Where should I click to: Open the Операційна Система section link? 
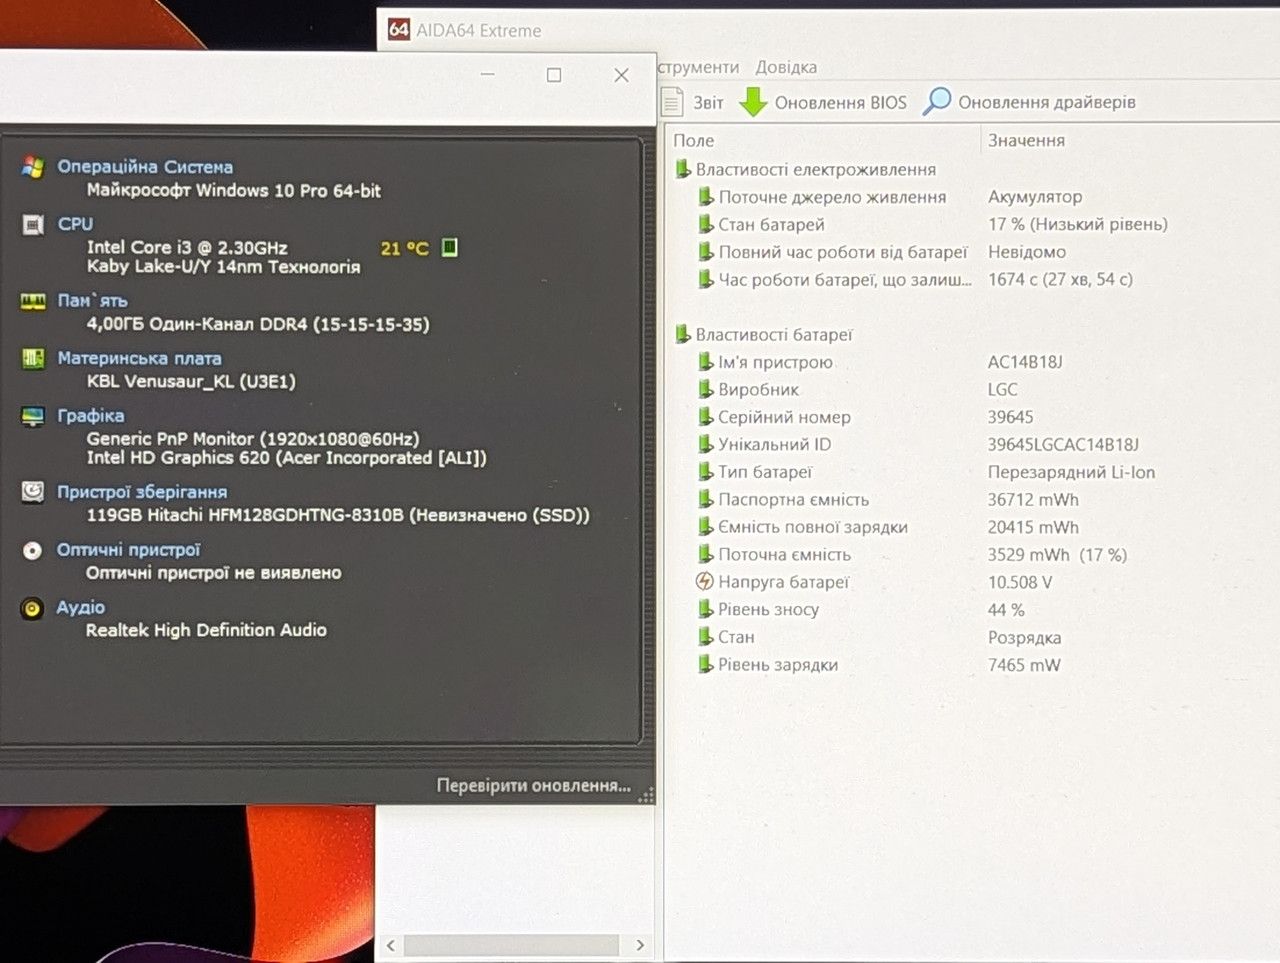[x=145, y=167]
